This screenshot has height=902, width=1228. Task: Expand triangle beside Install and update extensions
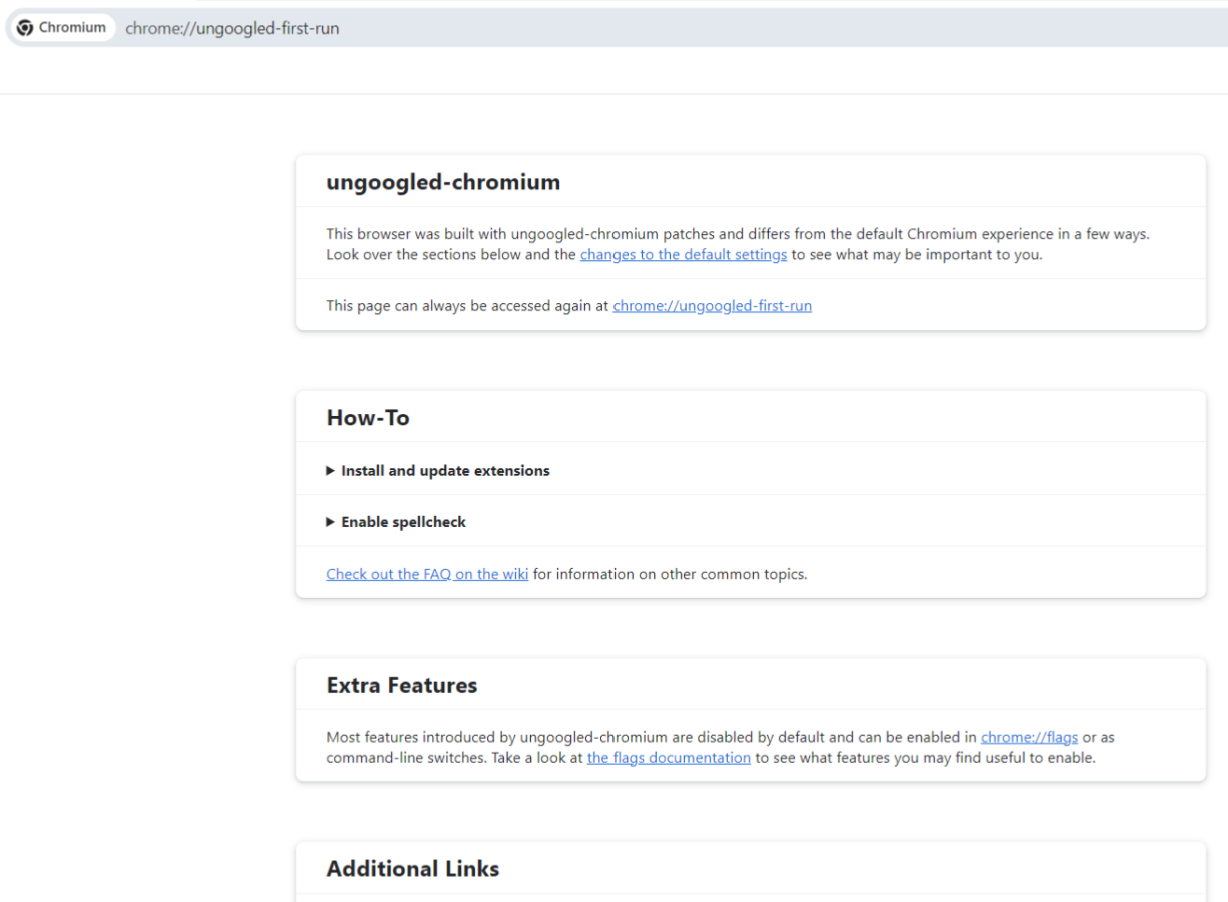[x=331, y=471]
